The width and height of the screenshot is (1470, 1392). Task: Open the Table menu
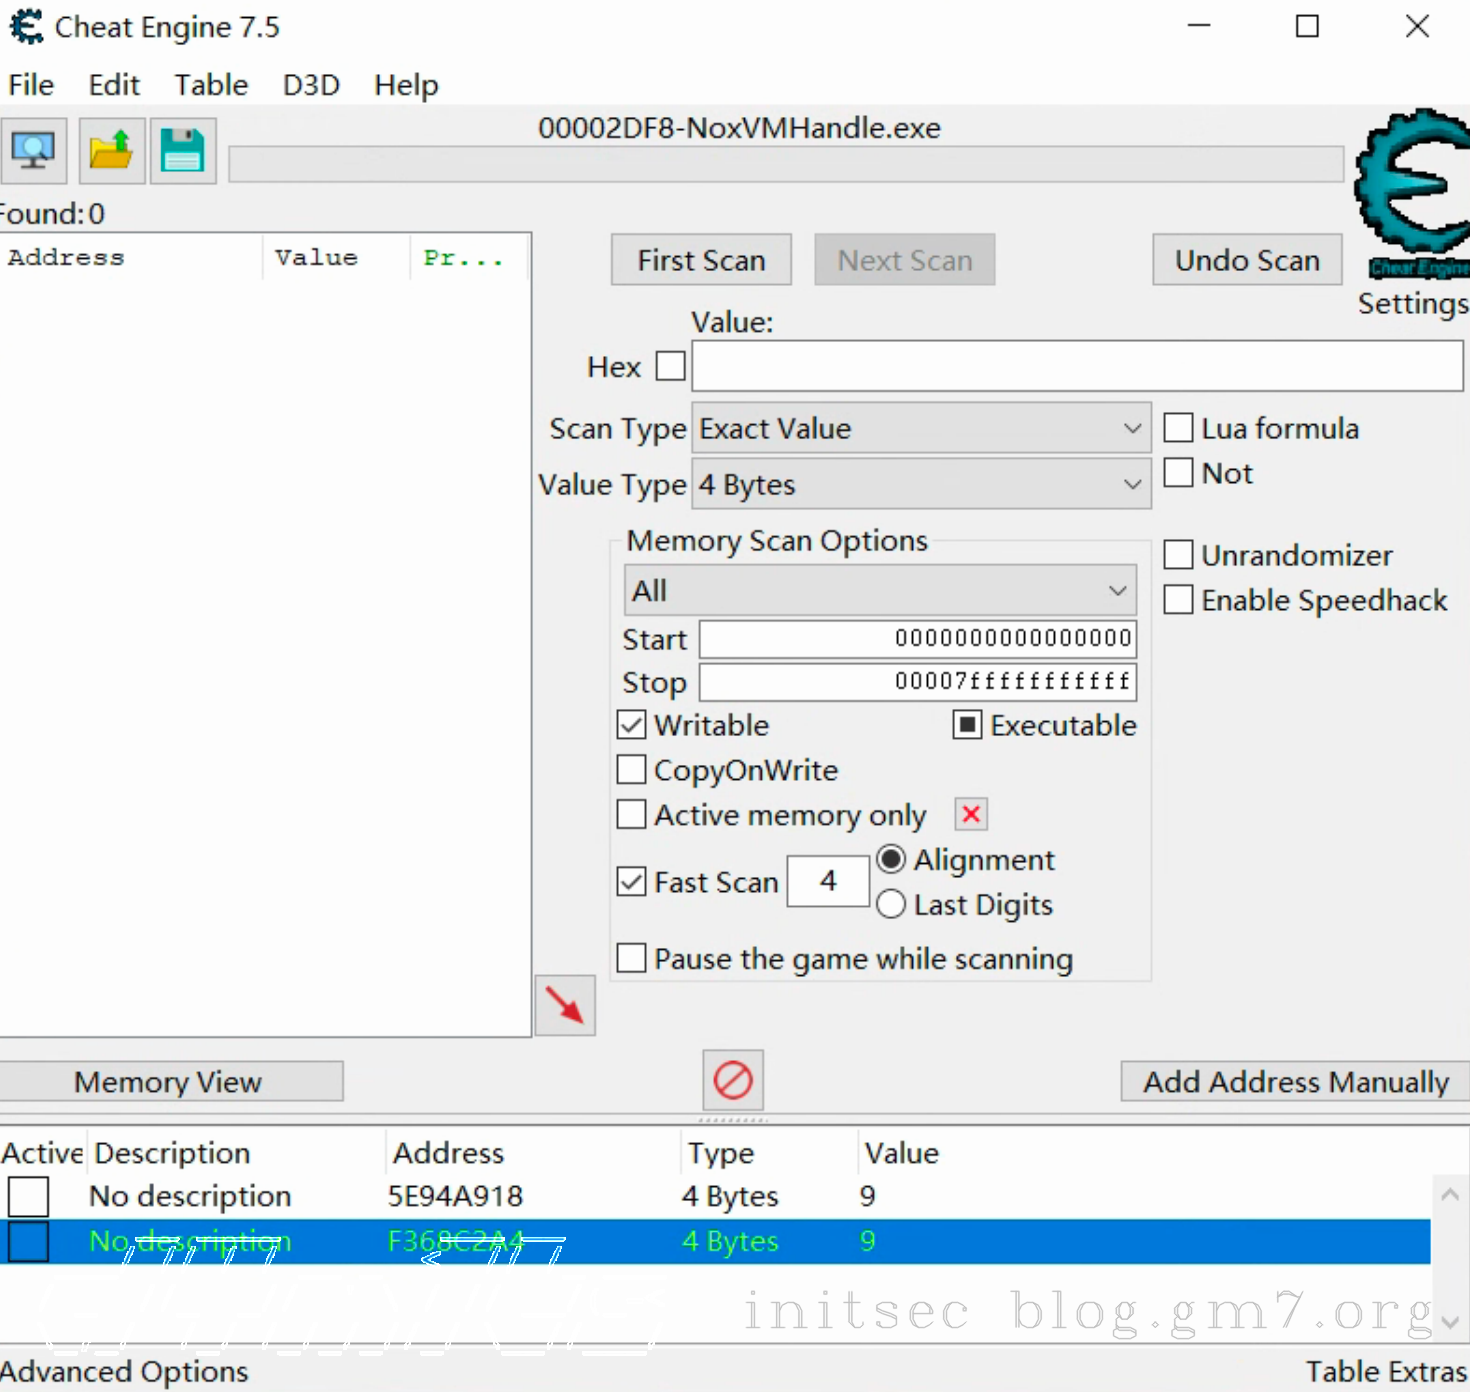click(211, 85)
